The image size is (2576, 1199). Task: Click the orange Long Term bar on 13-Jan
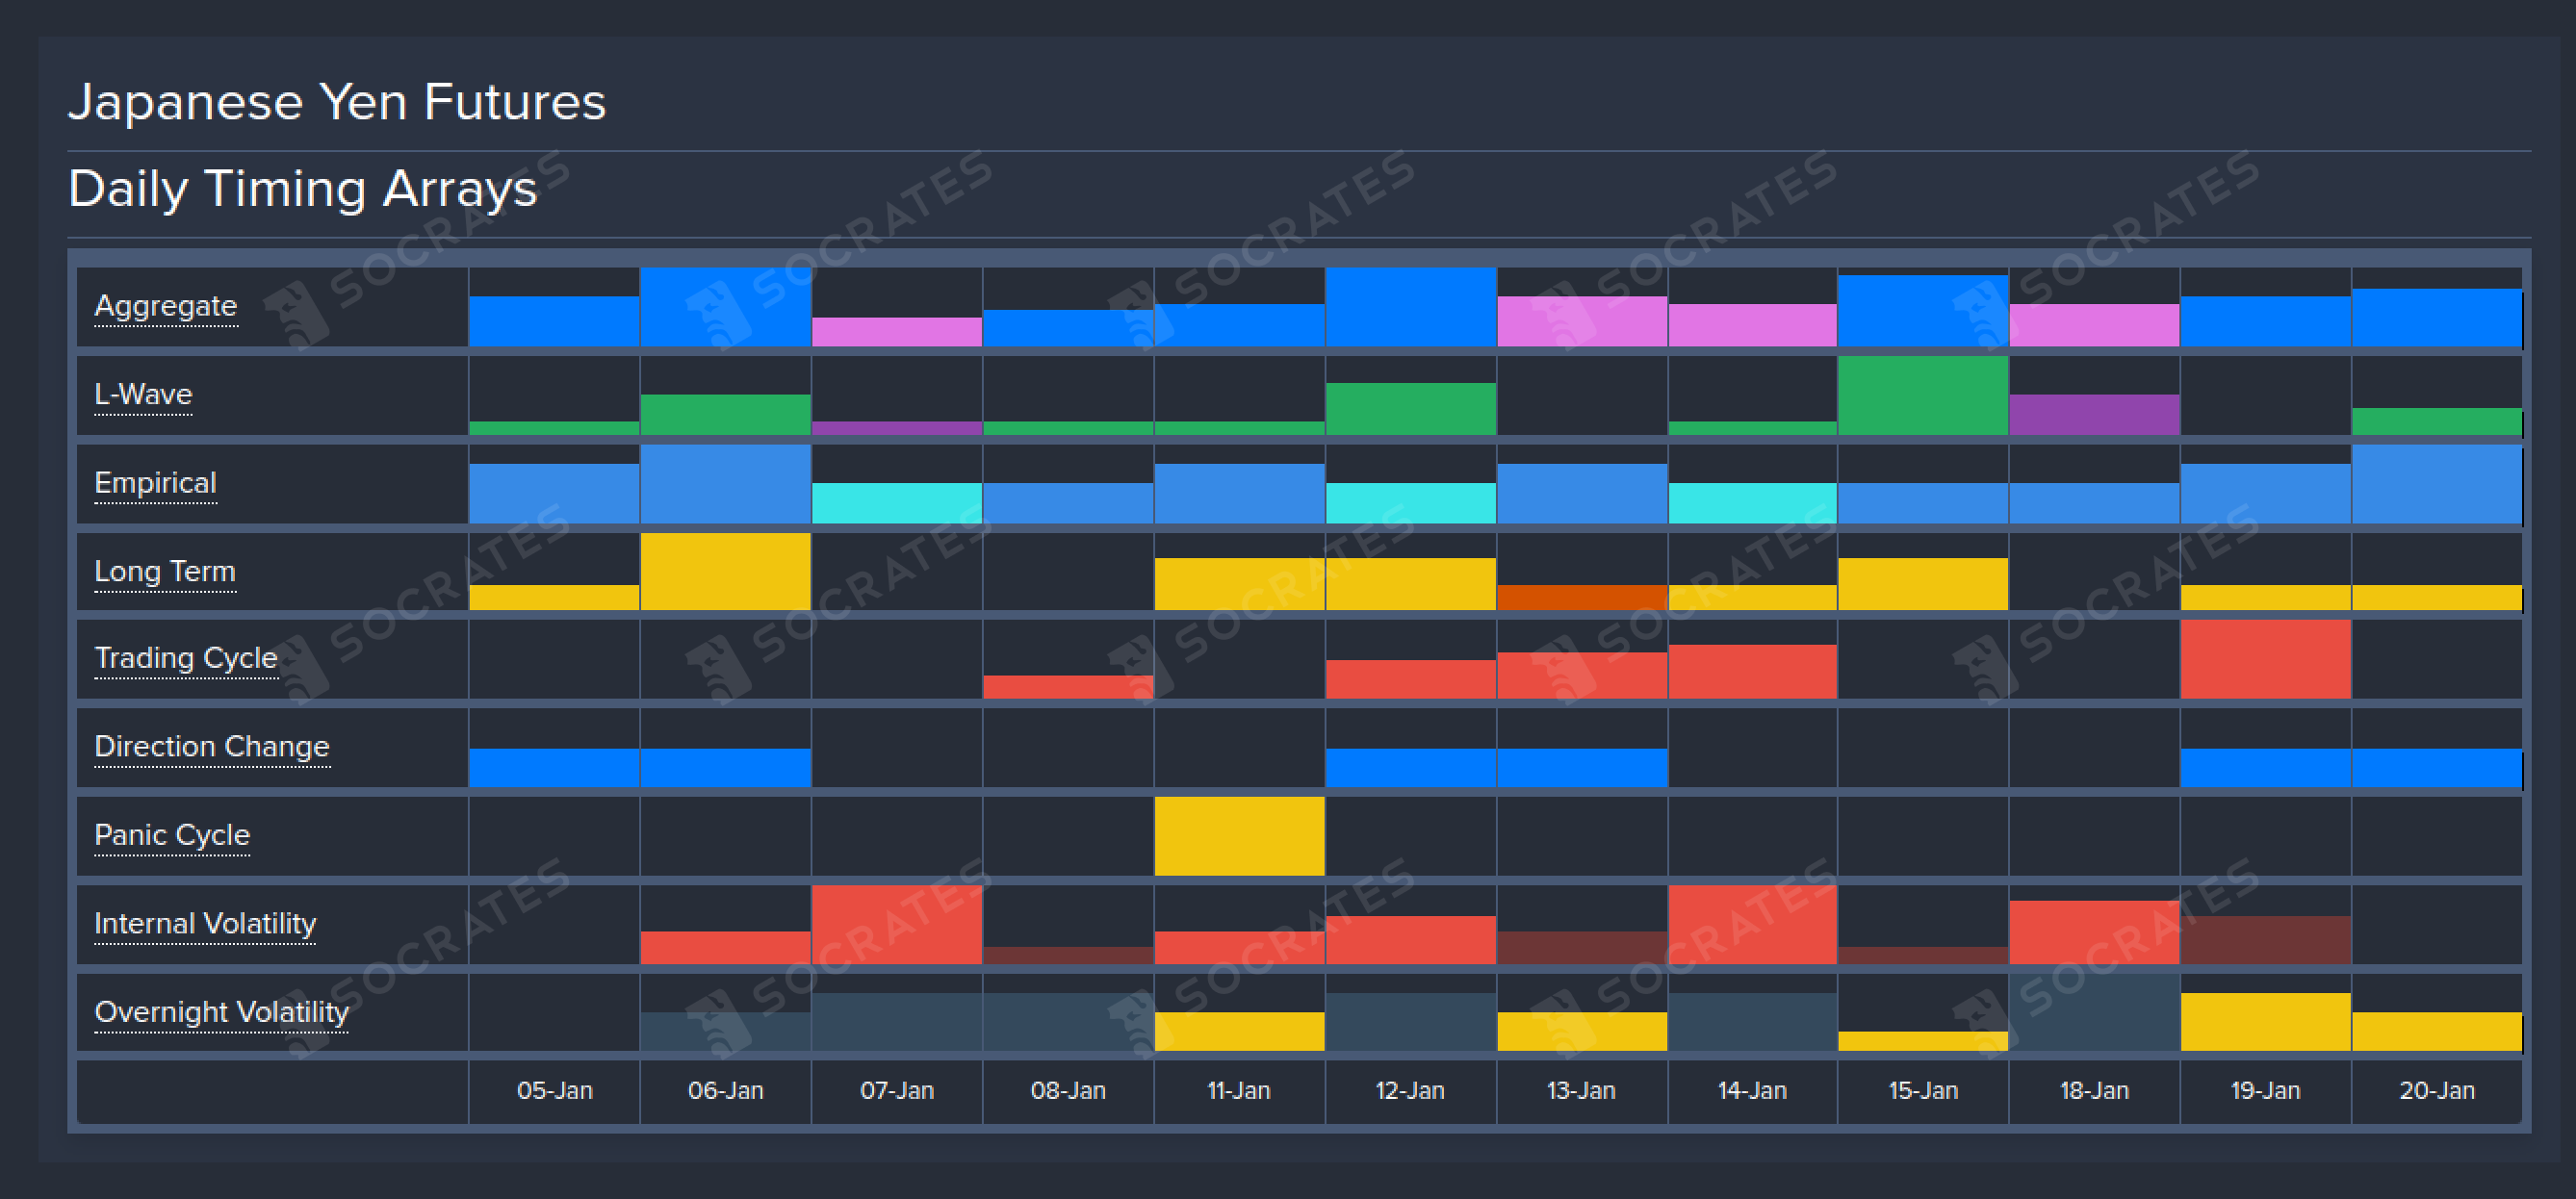click(1582, 598)
